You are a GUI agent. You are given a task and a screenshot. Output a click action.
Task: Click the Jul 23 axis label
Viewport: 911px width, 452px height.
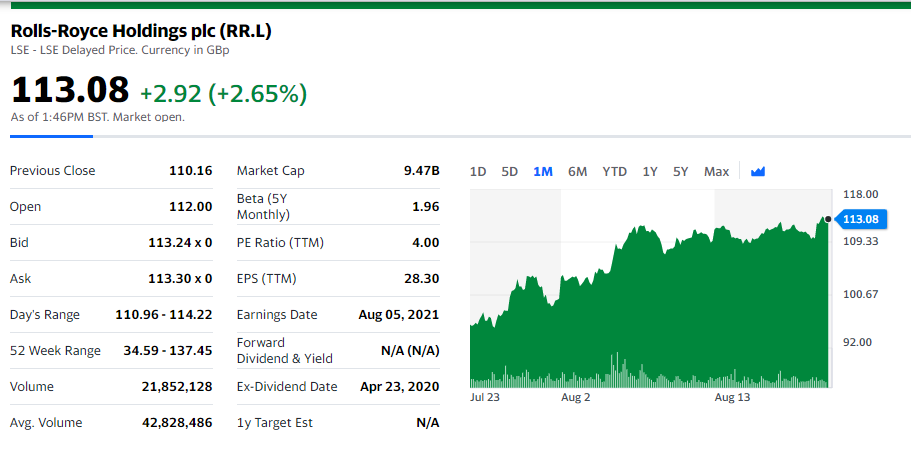pyautogui.click(x=485, y=398)
